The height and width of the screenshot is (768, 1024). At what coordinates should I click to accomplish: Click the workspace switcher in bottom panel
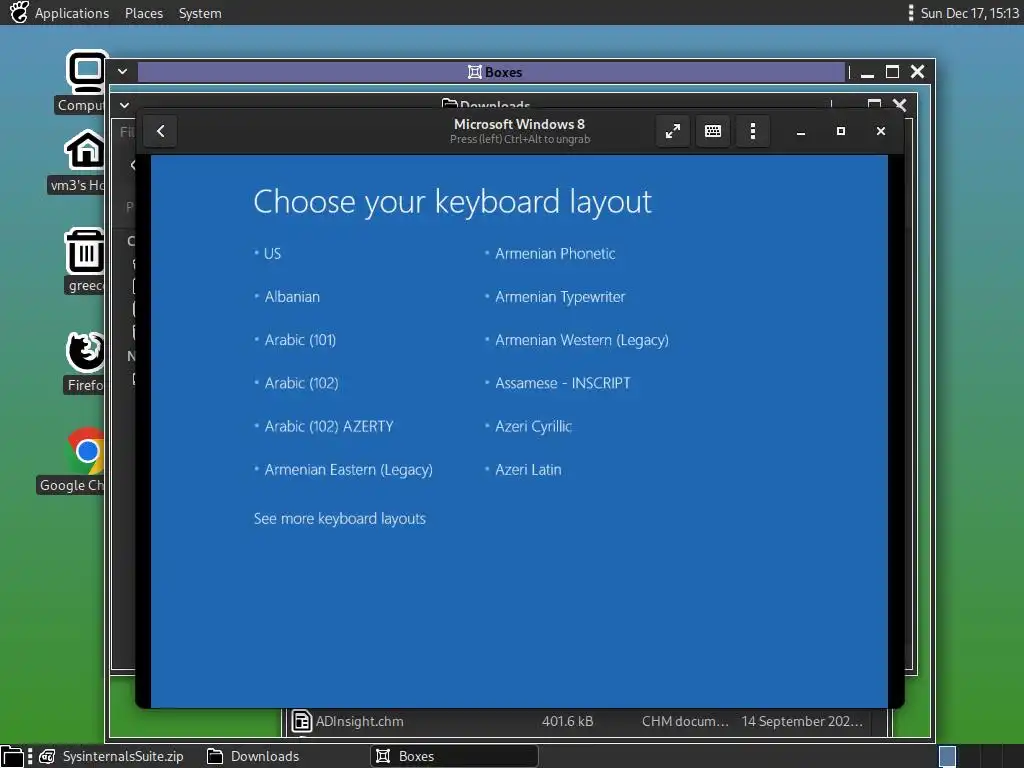pyautogui.click(x=980, y=756)
